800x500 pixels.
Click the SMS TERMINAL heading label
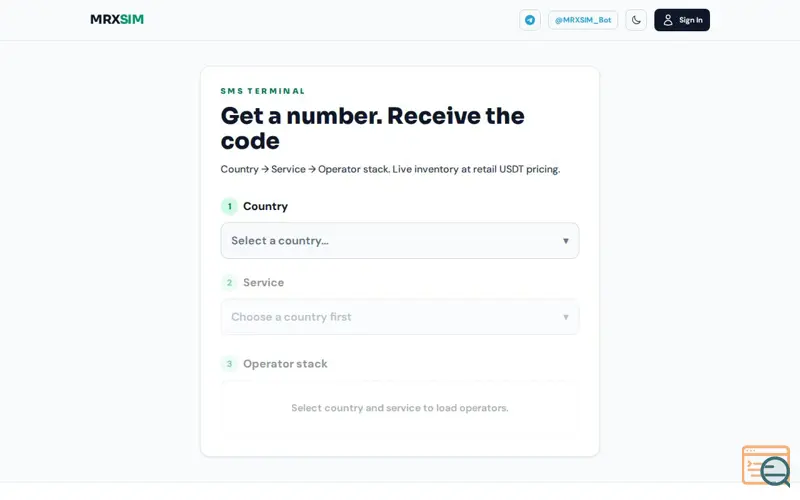tap(263, 91)
